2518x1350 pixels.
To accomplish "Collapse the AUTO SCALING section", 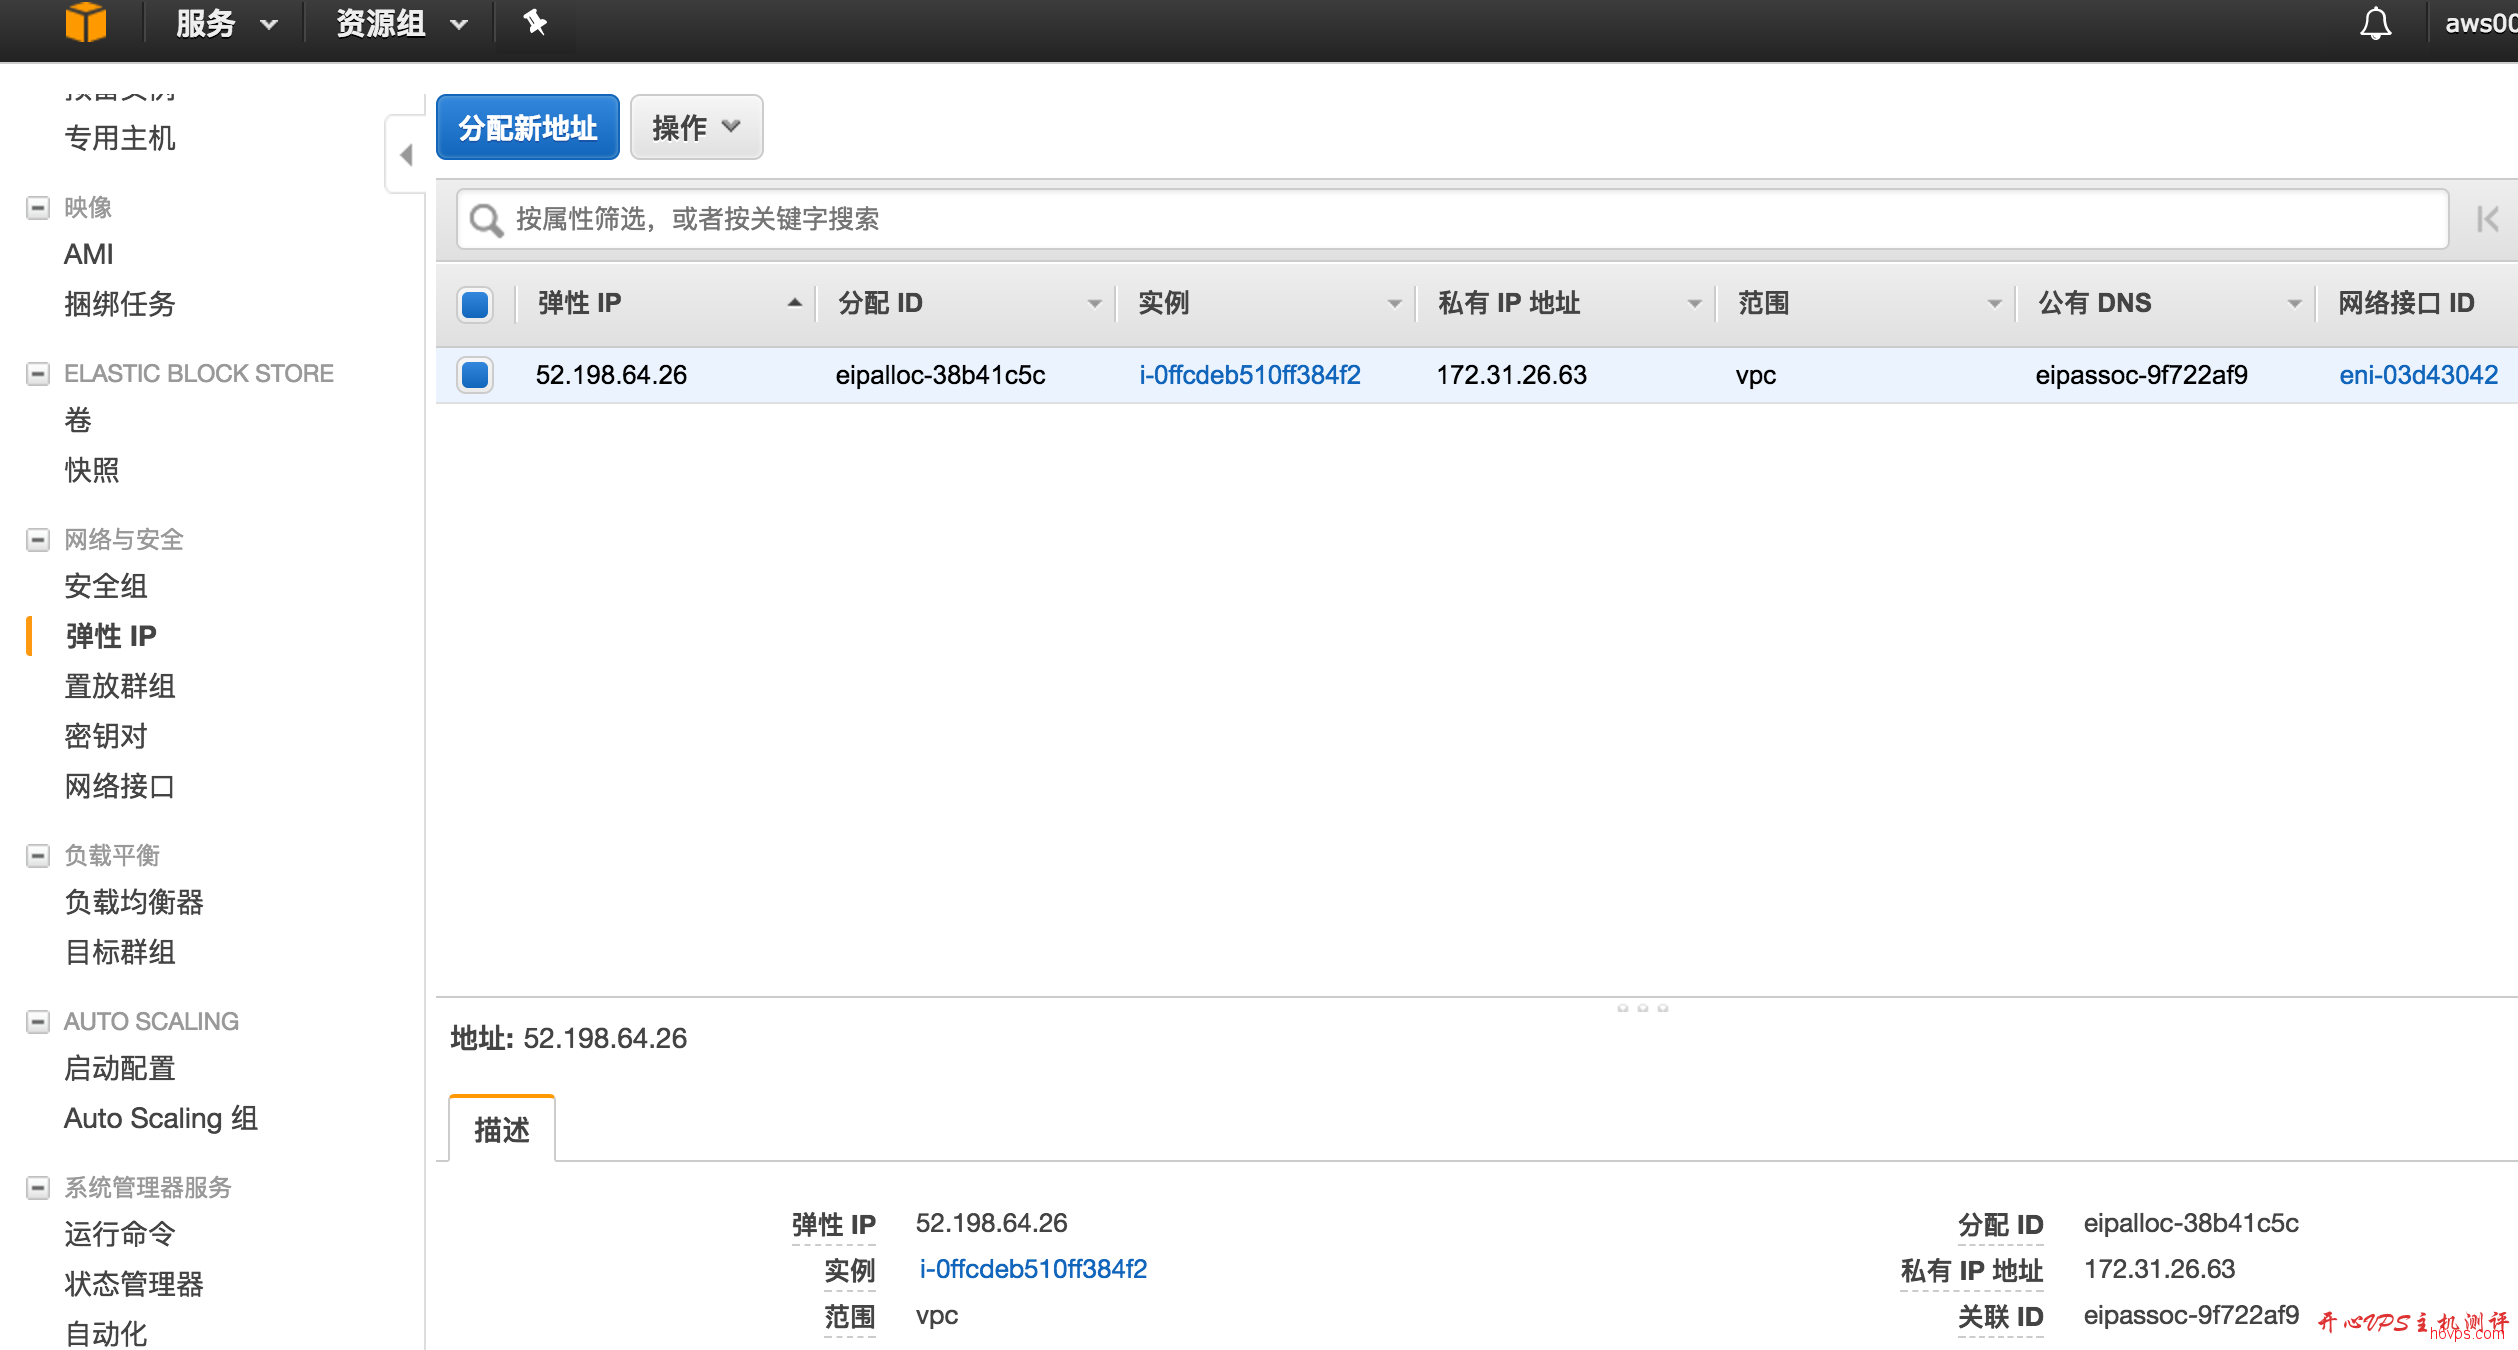I will (37, 1021).
